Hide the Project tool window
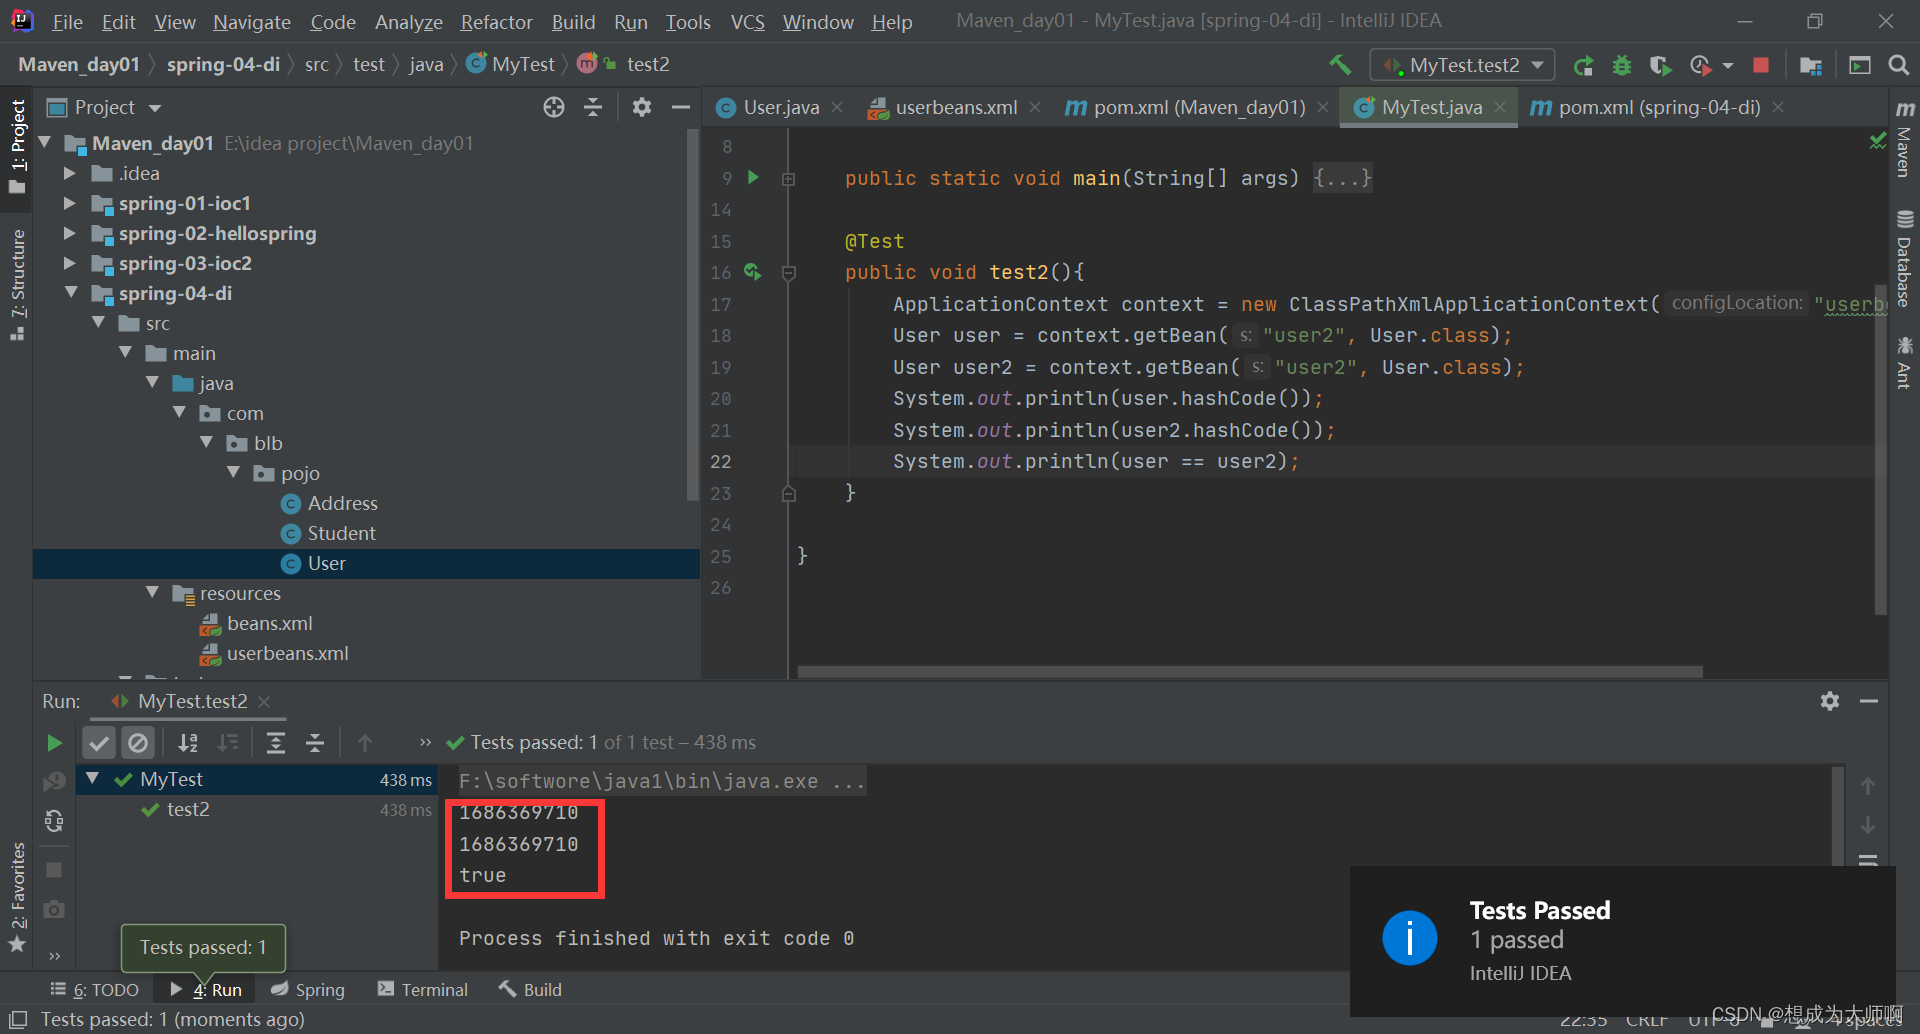The height and width of the screenshot is (1034, 1920). [681, 107]
